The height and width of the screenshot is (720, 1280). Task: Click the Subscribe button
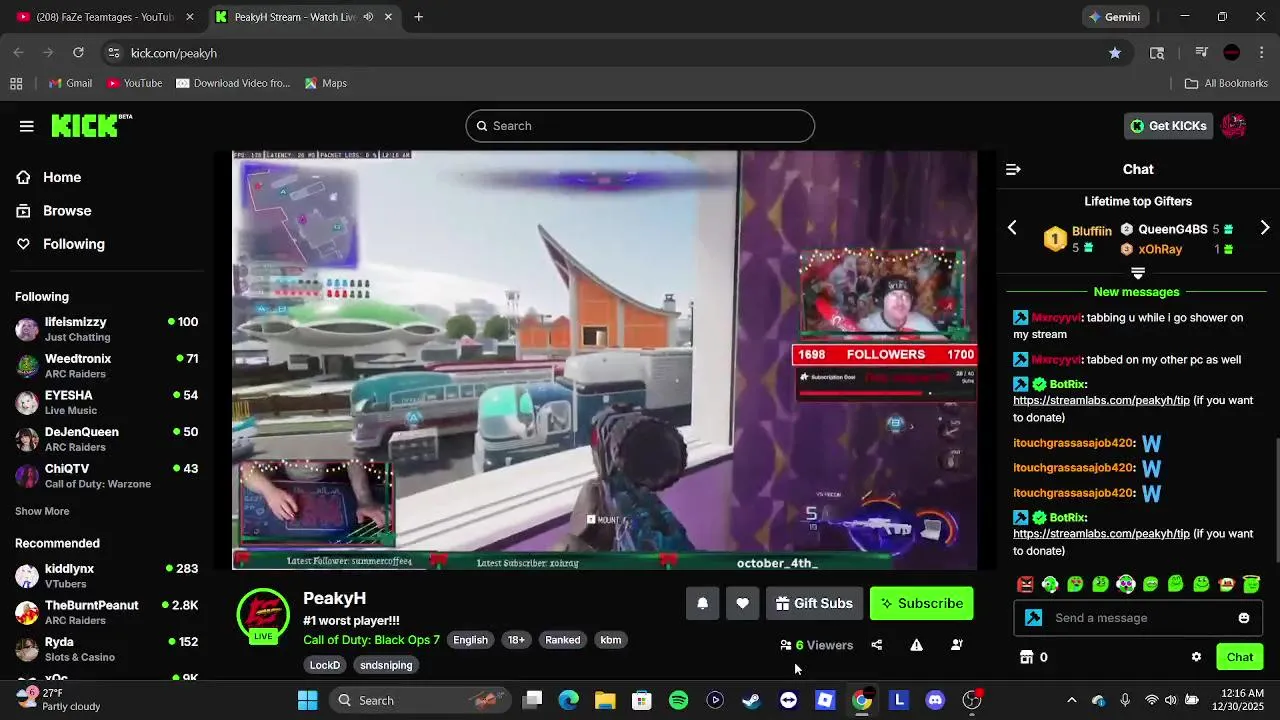[x=921, y=604]
